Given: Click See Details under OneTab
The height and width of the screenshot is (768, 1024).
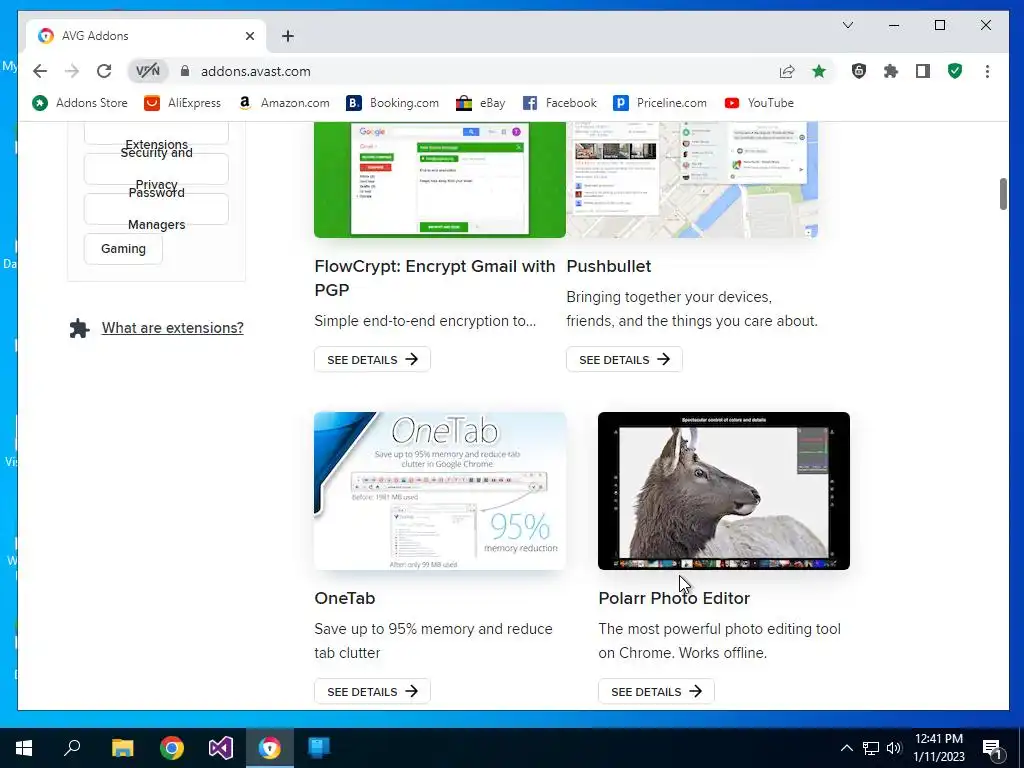Looking at the screenshot, I should [x=372, y=691].
